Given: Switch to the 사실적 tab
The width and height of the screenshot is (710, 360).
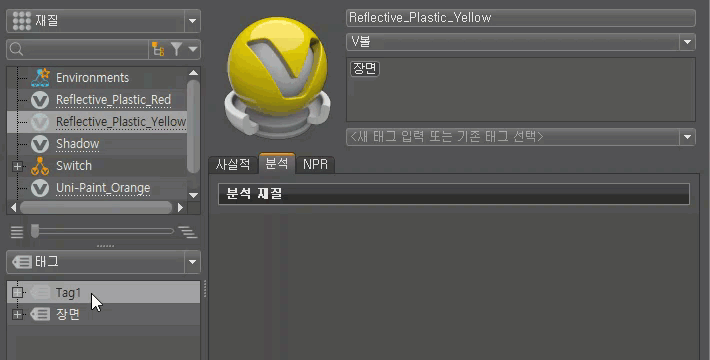Looking at the screenshot, I should [x=233, y=164].
